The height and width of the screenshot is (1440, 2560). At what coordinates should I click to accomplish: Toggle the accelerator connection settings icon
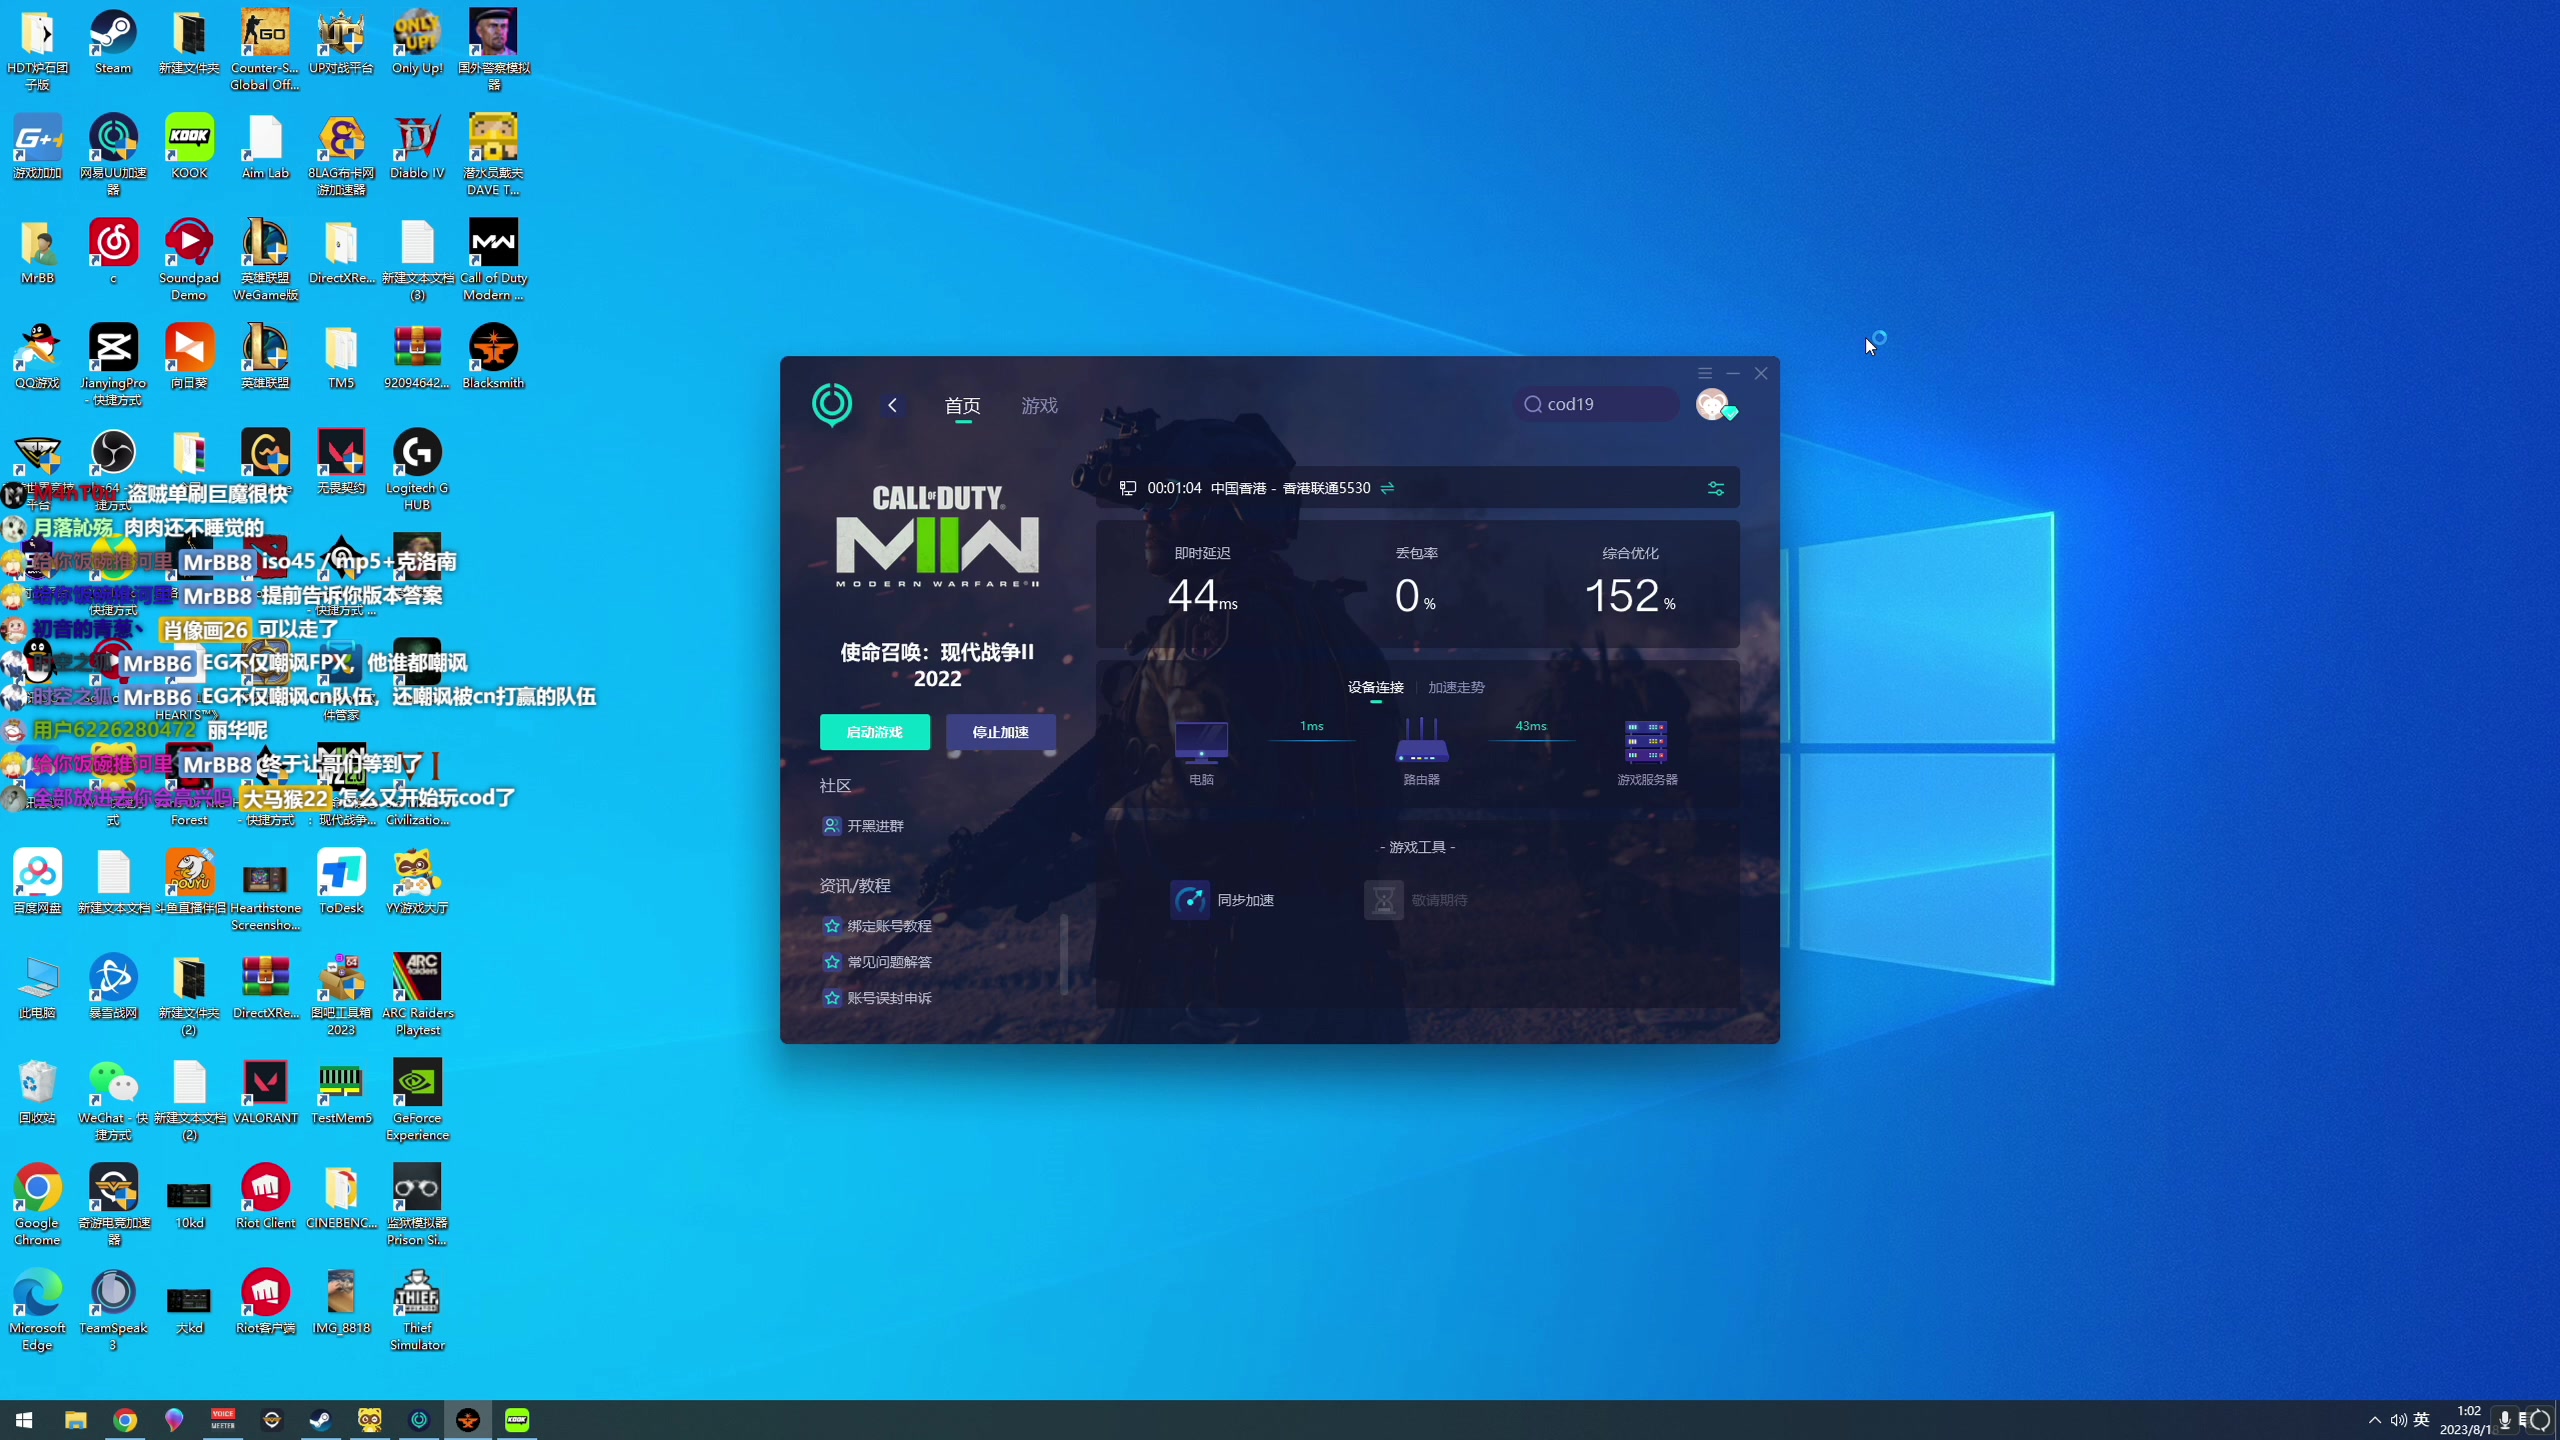coord(1714,489)
